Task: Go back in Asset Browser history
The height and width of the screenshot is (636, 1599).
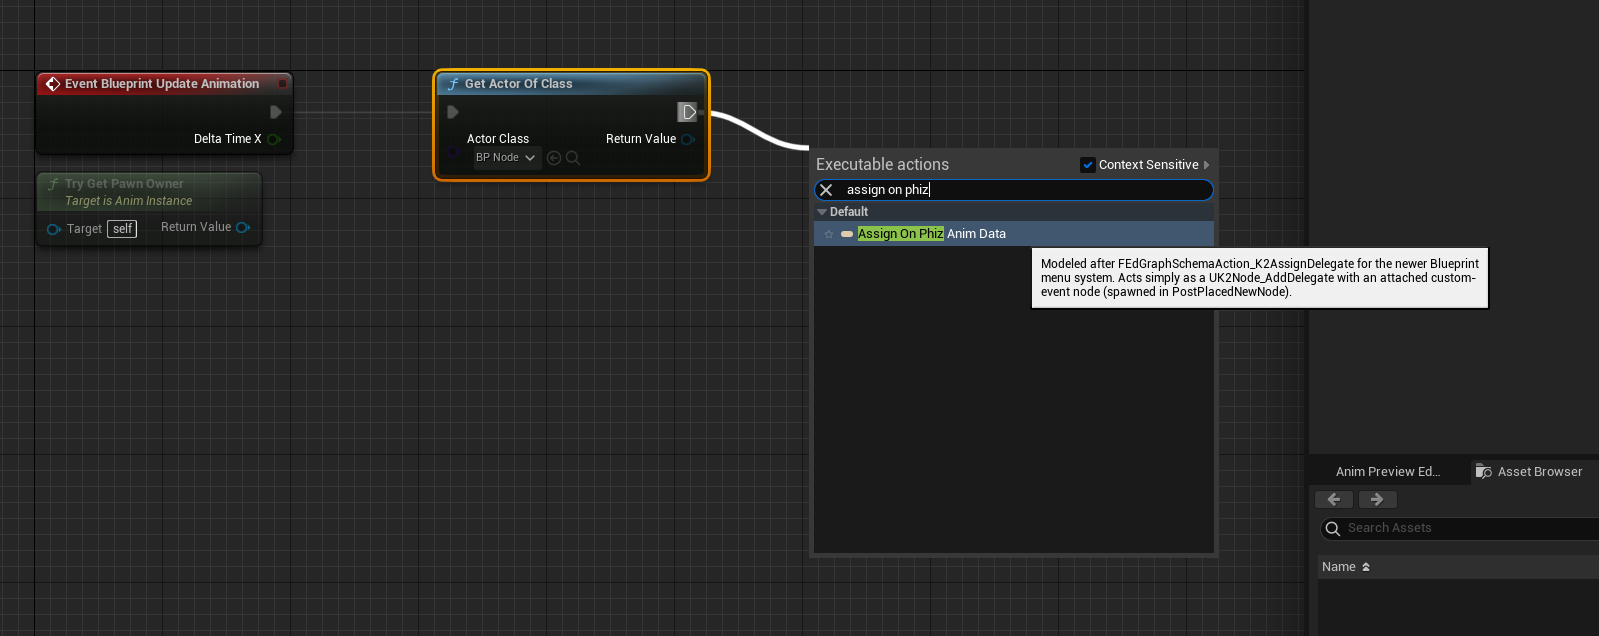Action: [1334, 499]
